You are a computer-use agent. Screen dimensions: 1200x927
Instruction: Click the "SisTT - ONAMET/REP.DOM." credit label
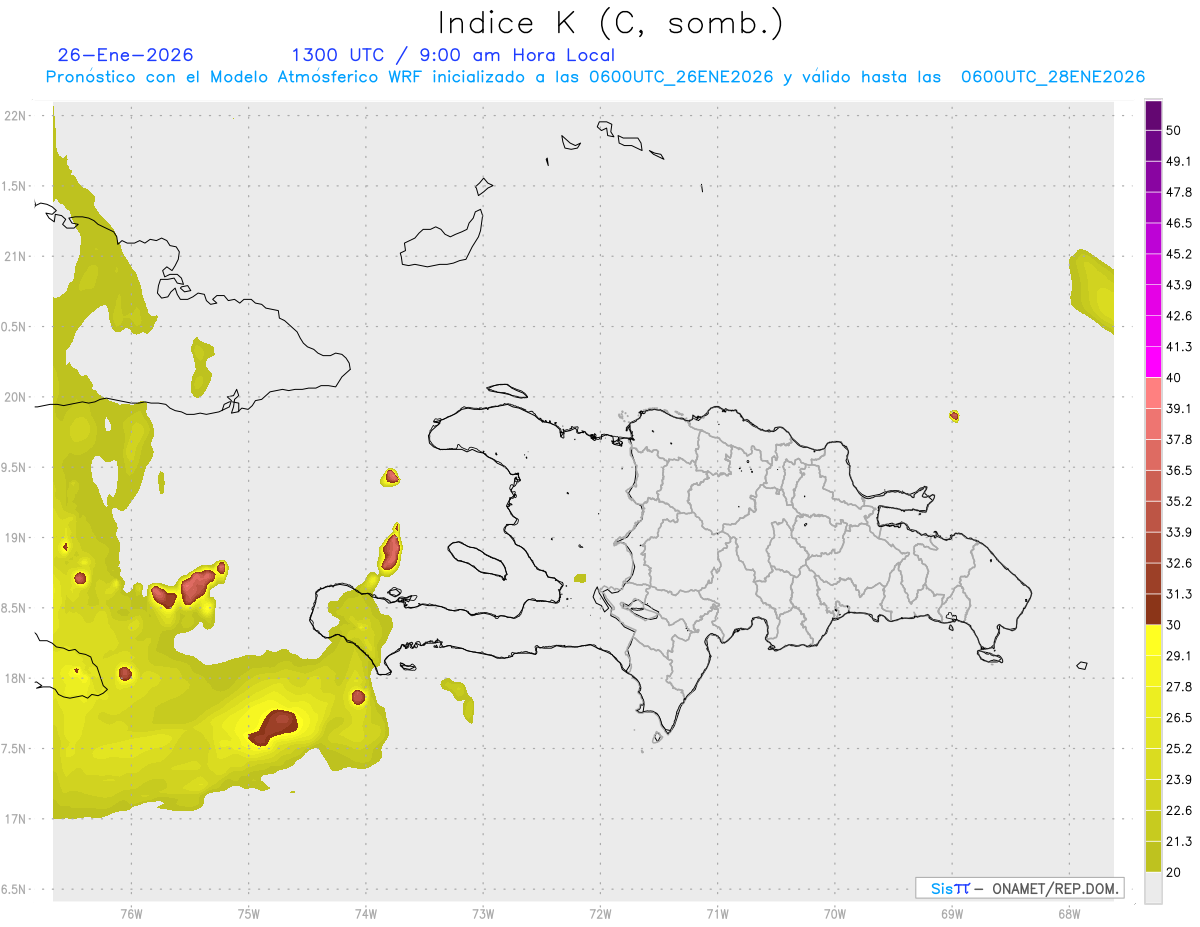tap(1020, 888)
